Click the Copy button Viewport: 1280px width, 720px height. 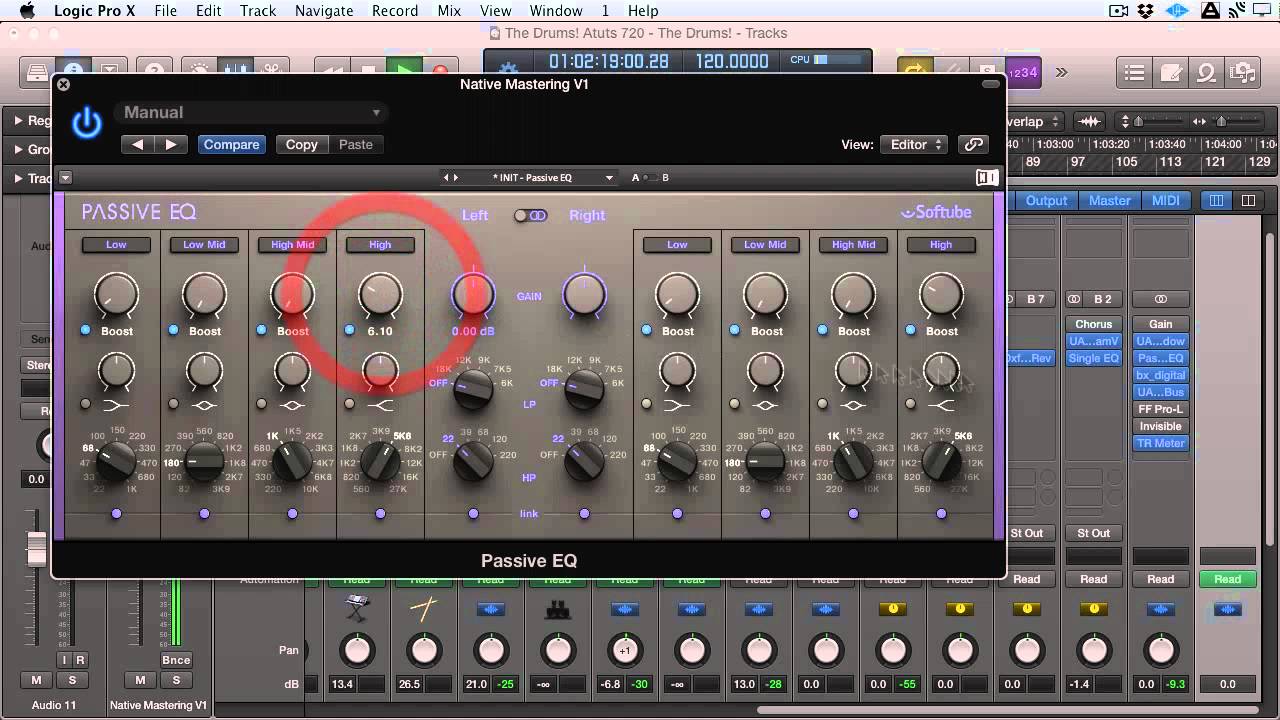(301, 145)
